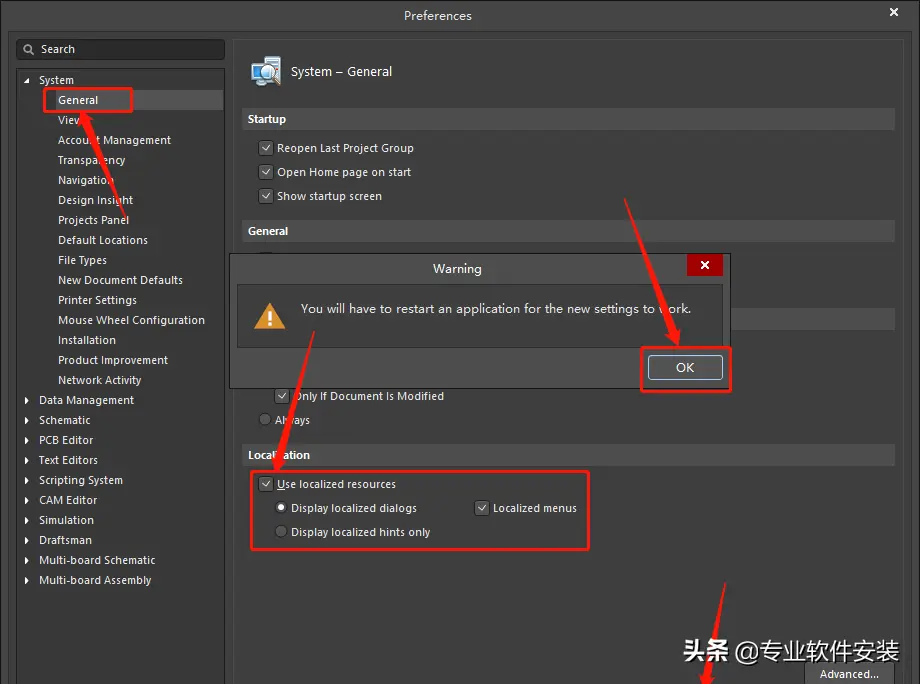This screenshot has width=920, height=684.
Task: Open the Network Activity page
Action: click(x=100, y=380)
